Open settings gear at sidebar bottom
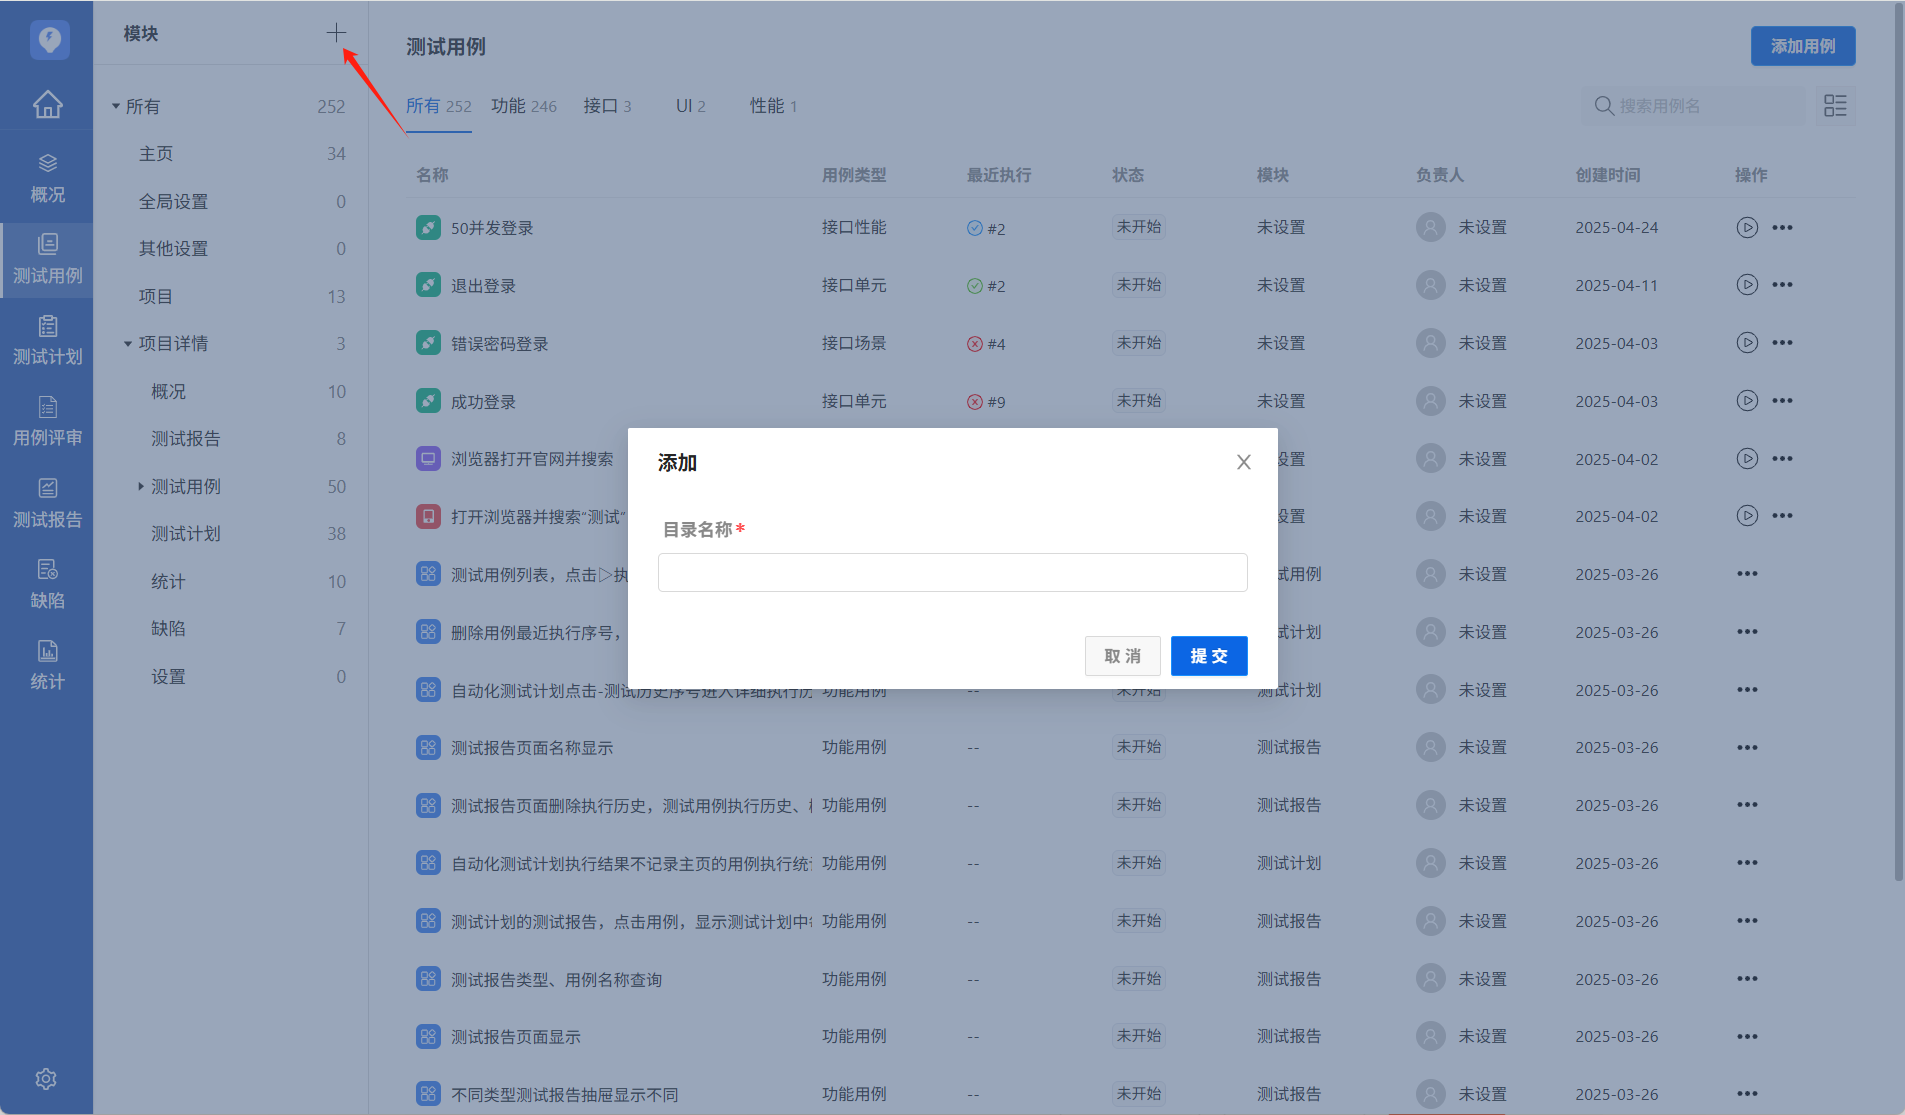Image resolution: width=1905 pixels, height=1115 pixels. pos(46,1079)
